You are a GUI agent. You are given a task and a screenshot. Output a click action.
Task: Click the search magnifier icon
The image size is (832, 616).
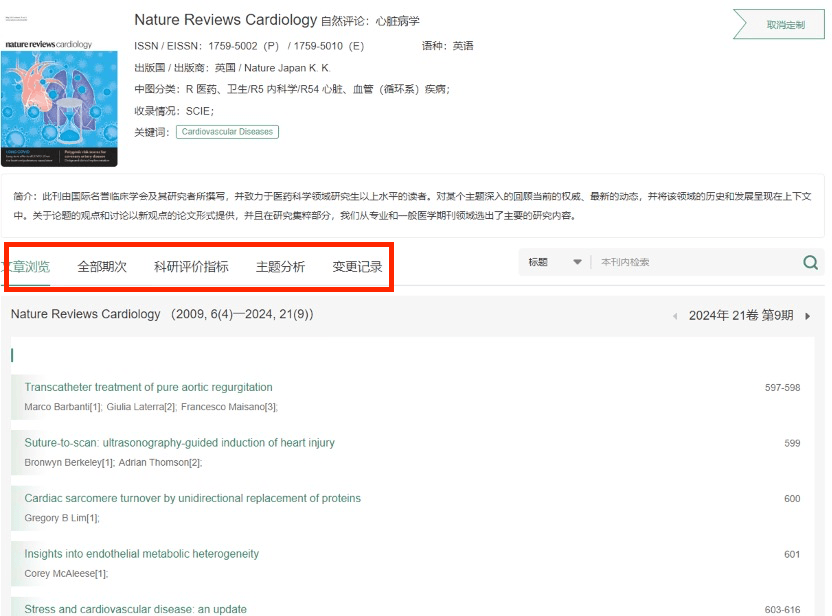(810, 262)
